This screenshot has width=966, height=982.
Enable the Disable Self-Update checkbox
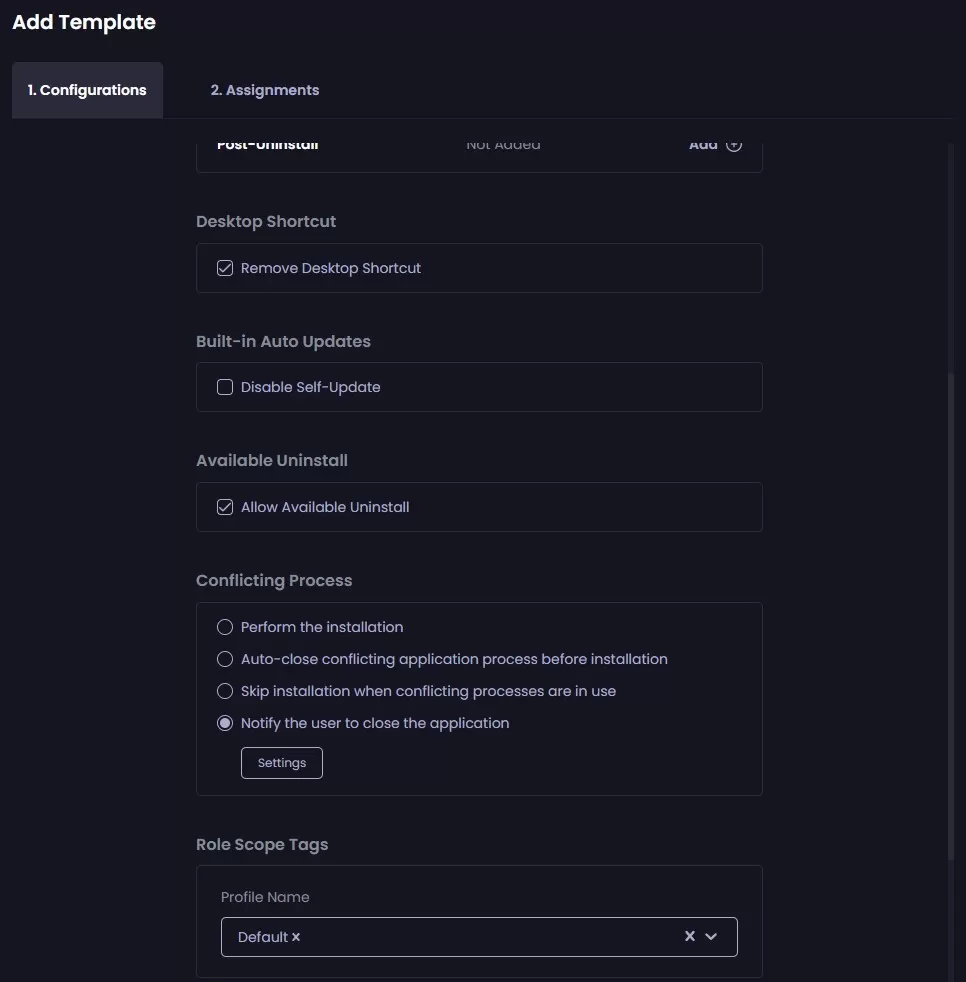(224, 387)
